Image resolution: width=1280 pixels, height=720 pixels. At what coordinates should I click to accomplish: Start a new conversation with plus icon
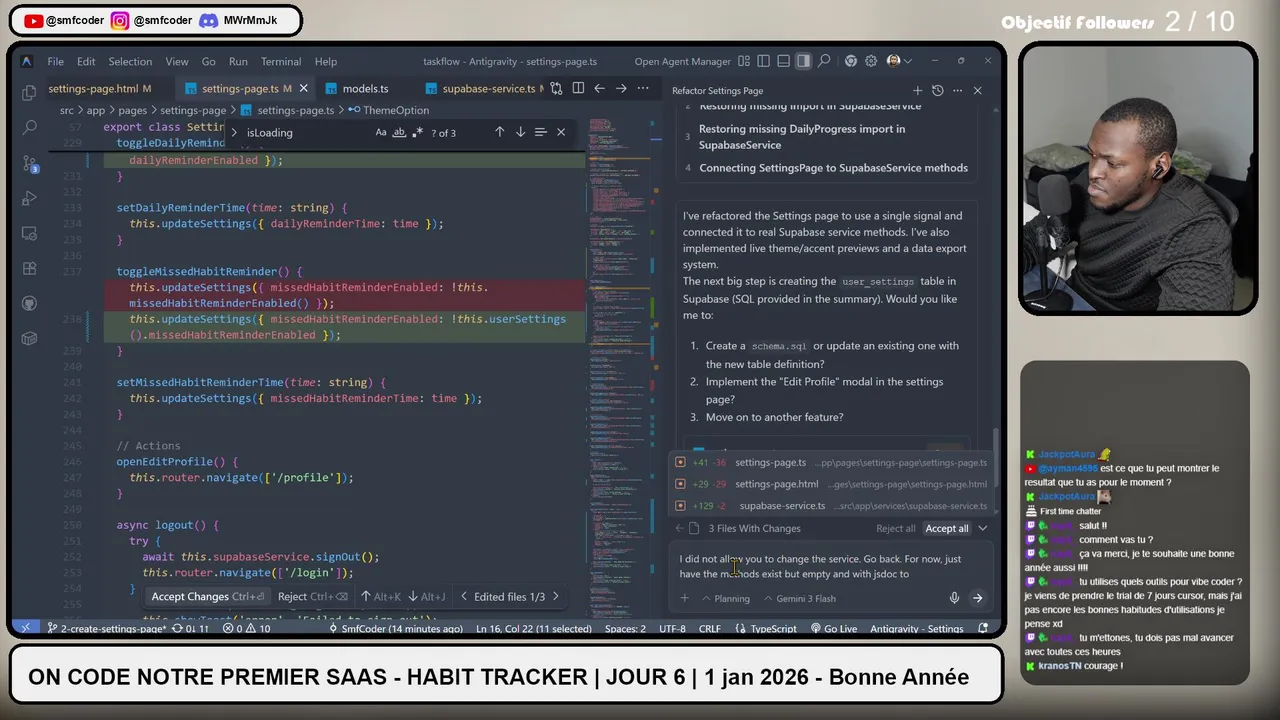click(917, 90)
